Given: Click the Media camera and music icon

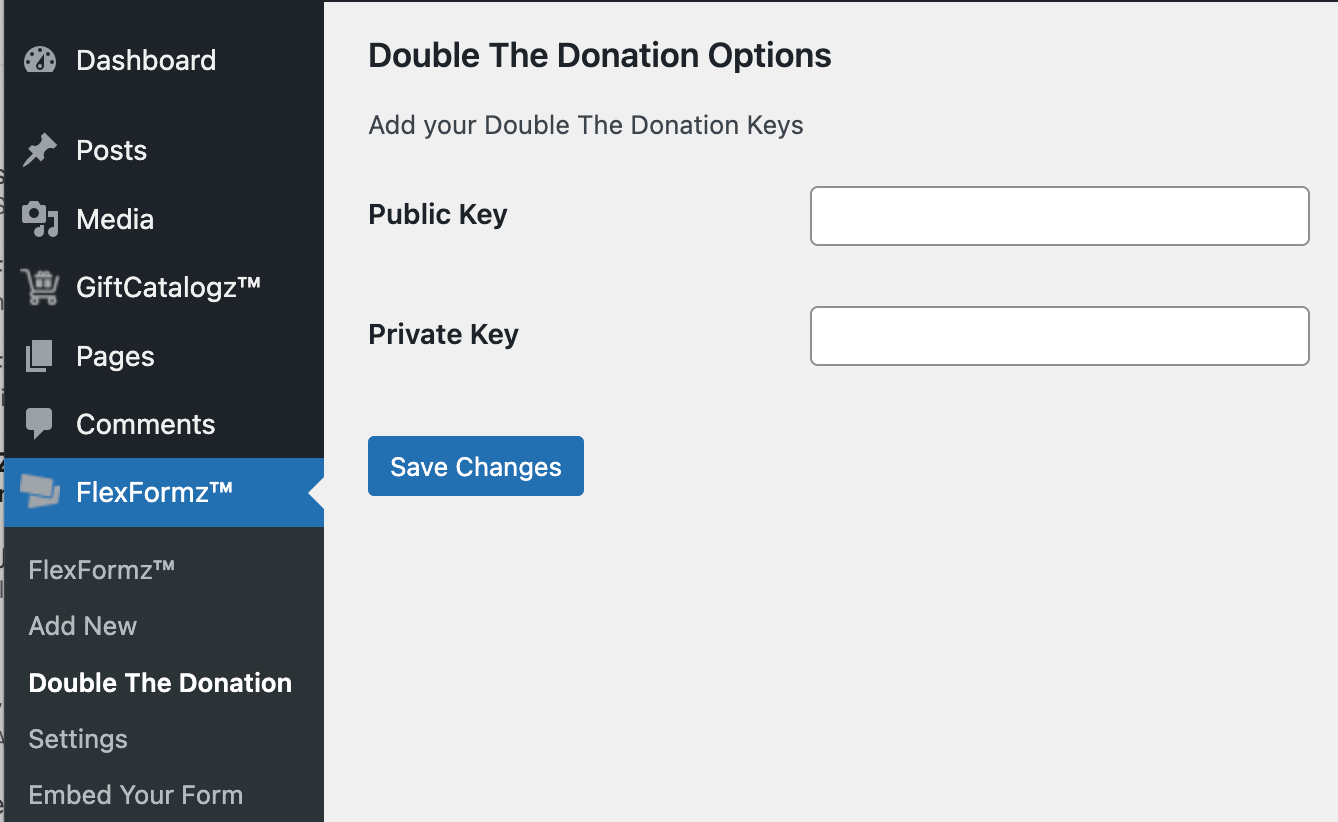Looking at the screenshot, I should click(x=40, y=219).
